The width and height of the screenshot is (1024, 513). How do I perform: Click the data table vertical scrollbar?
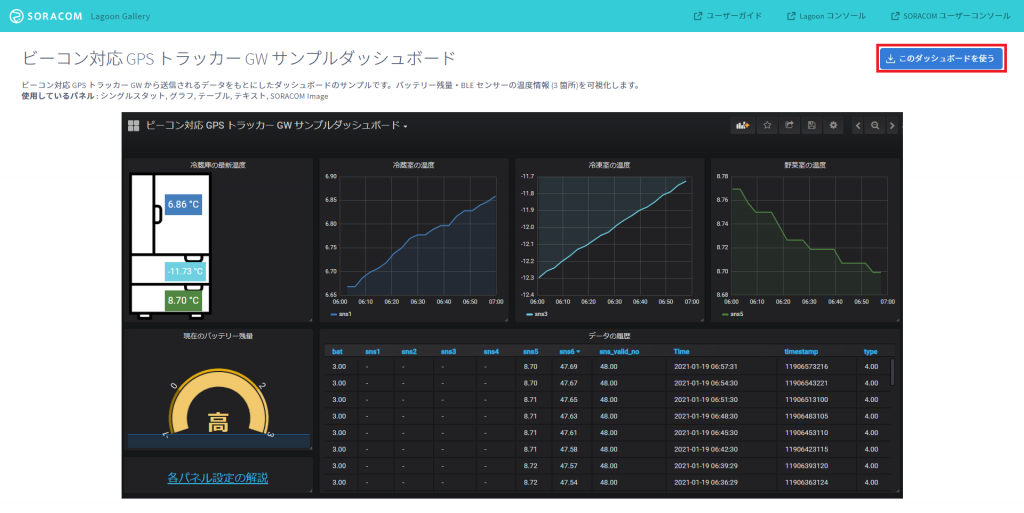(892, 372)
